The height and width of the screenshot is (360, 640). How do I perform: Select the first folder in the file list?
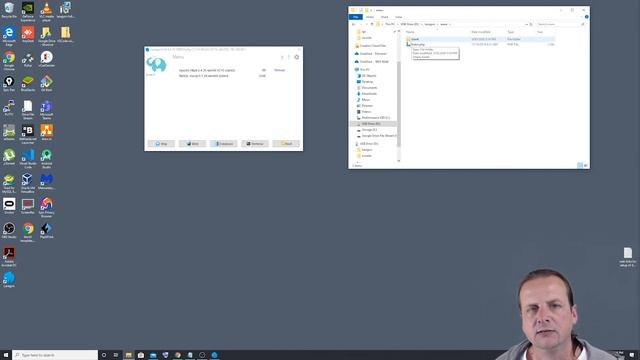pos(480,39)
